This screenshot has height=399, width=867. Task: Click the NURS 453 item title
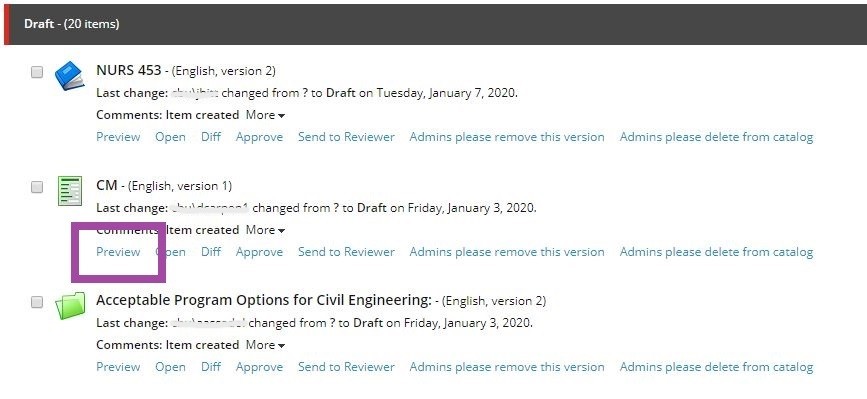point(129,70)
